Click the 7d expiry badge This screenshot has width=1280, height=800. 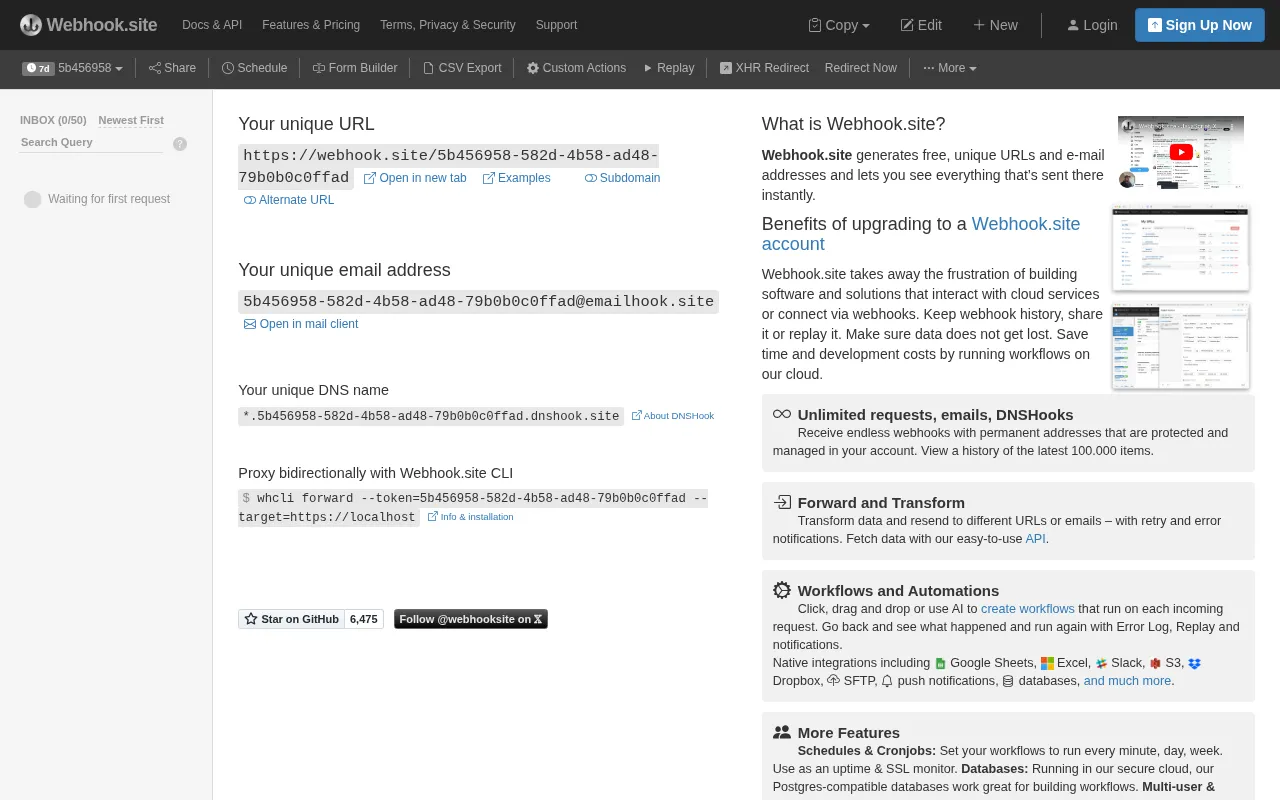tap(38, 68)
